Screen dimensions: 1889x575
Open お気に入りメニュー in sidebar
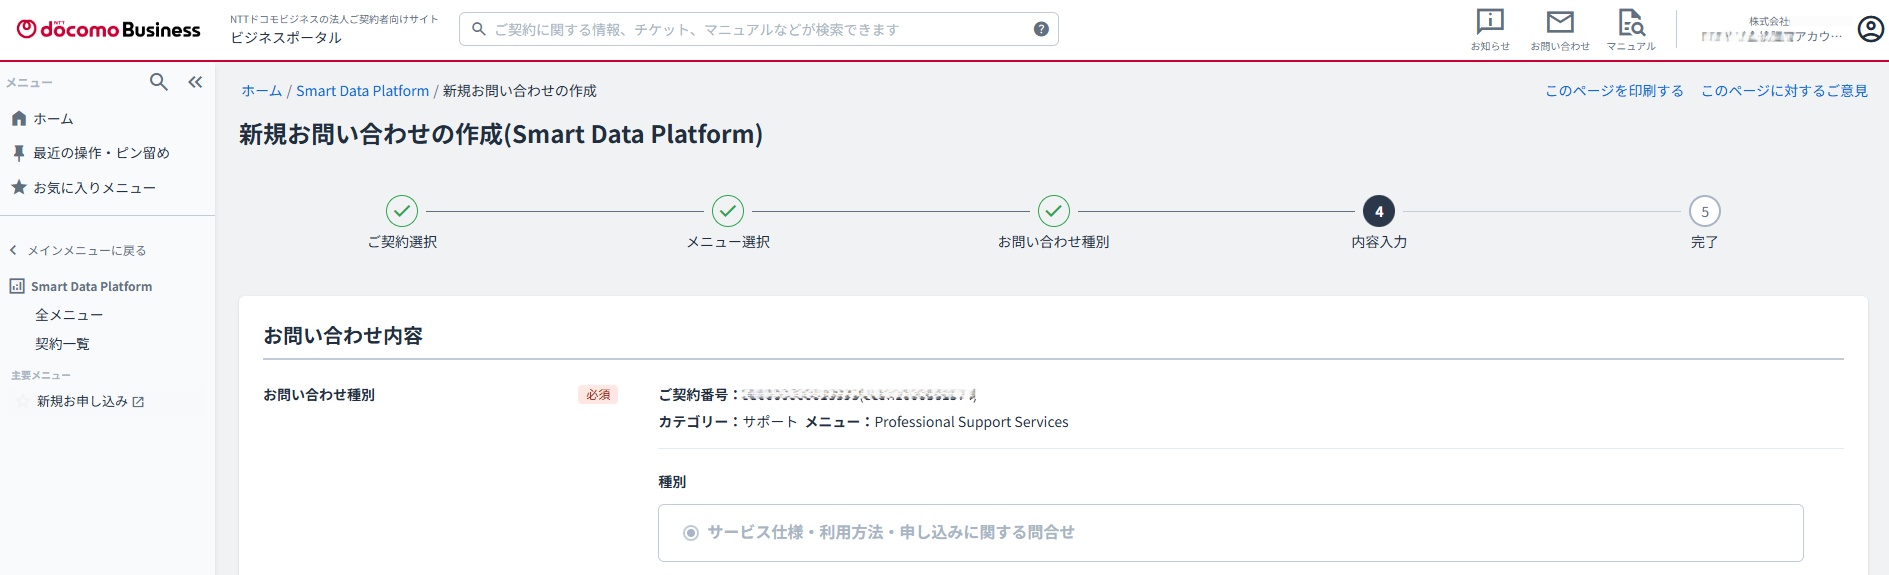[94, 188]
